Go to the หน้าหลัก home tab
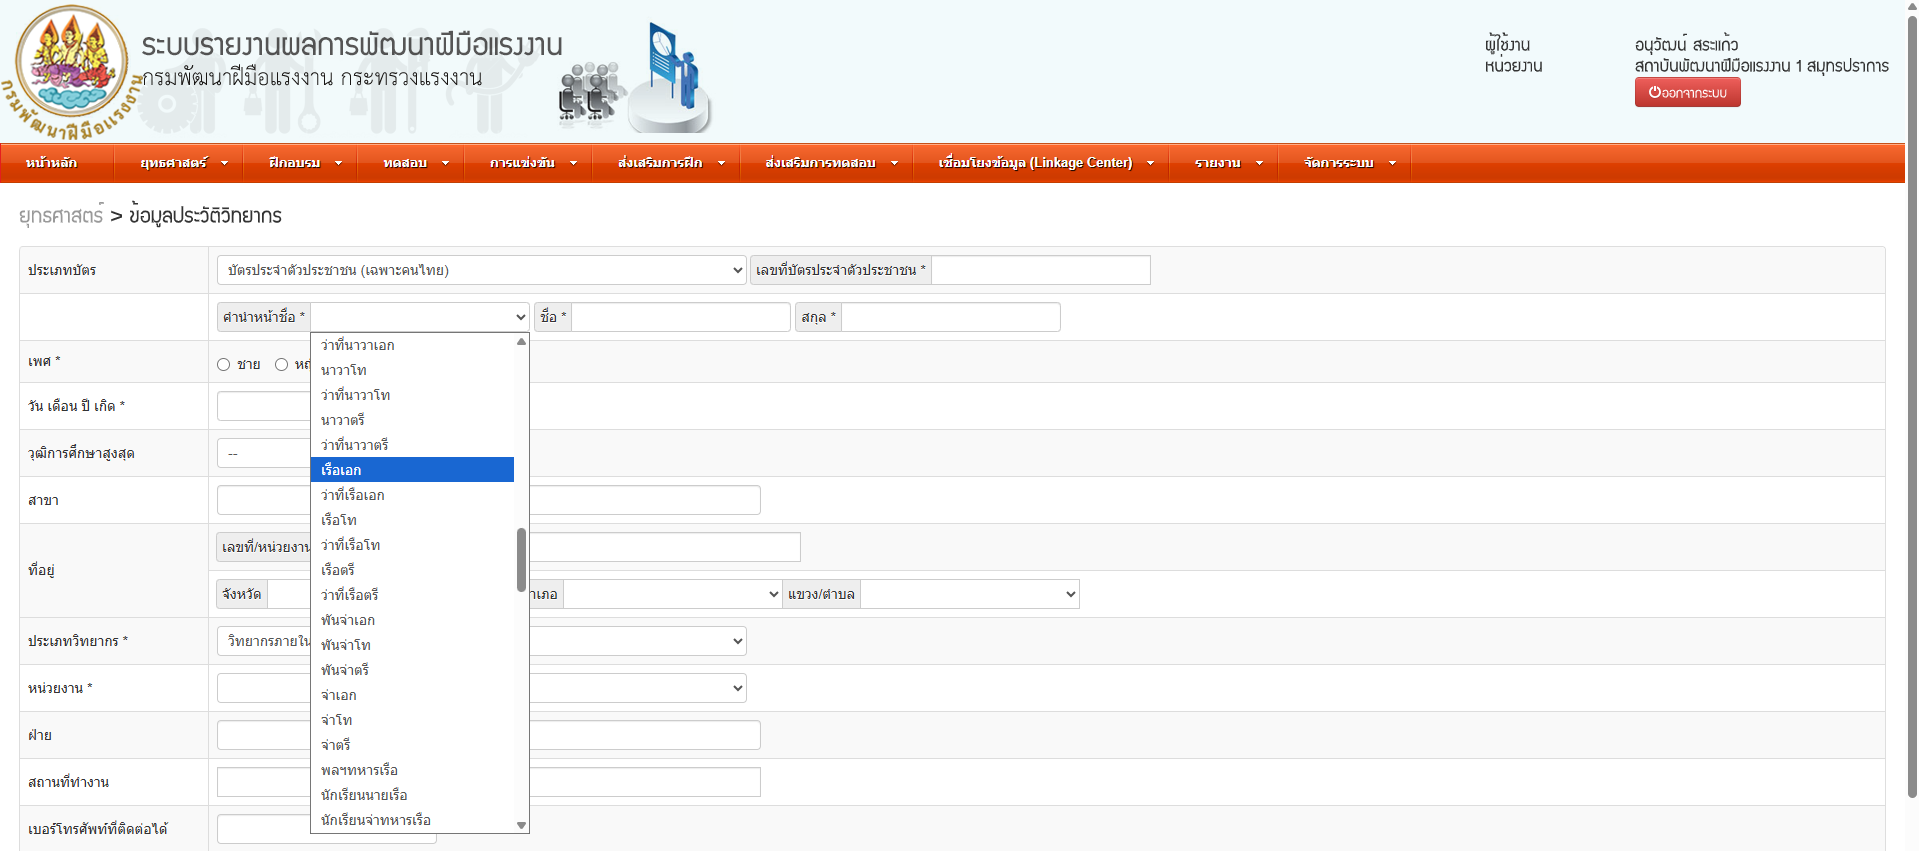This screenshot has height=851, width=1919. pos(52,163)
